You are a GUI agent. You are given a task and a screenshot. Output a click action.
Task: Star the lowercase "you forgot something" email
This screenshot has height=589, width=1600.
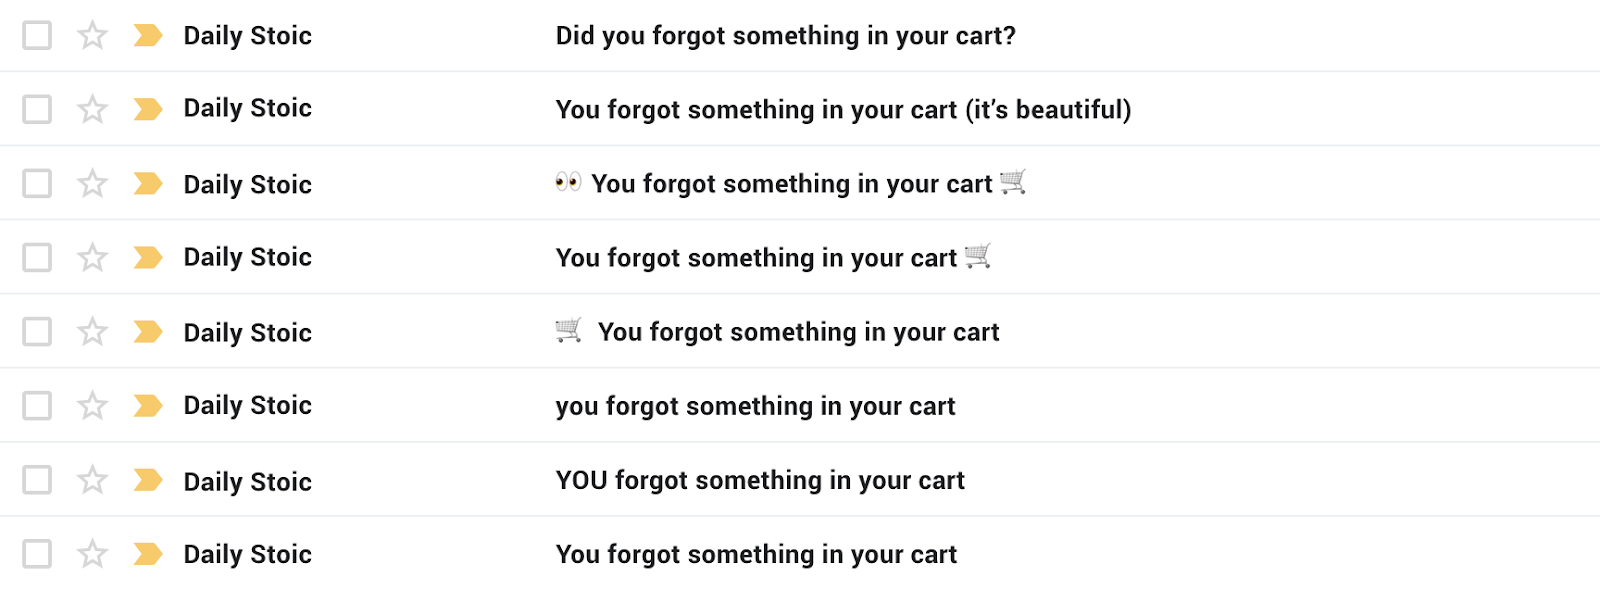92,405
